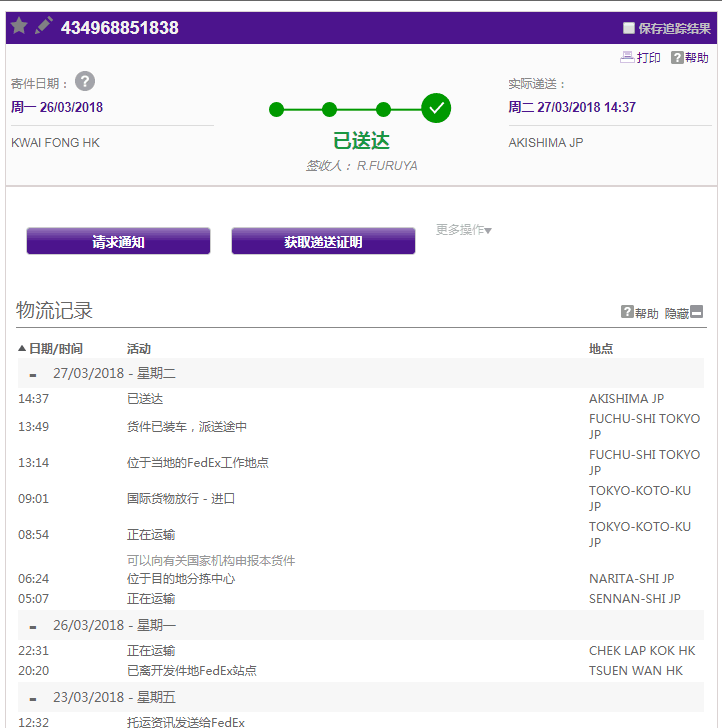Collapse the 23/03/2018 星期五 date group

(33, 699)
